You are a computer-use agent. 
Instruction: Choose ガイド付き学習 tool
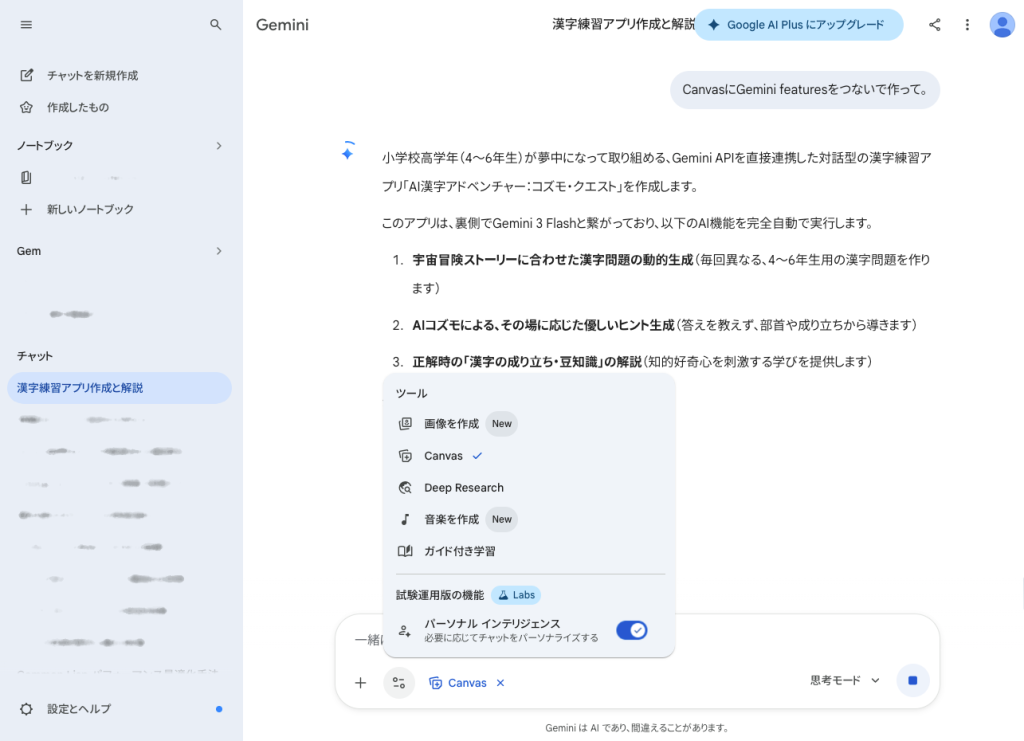(x=529, y=551)
